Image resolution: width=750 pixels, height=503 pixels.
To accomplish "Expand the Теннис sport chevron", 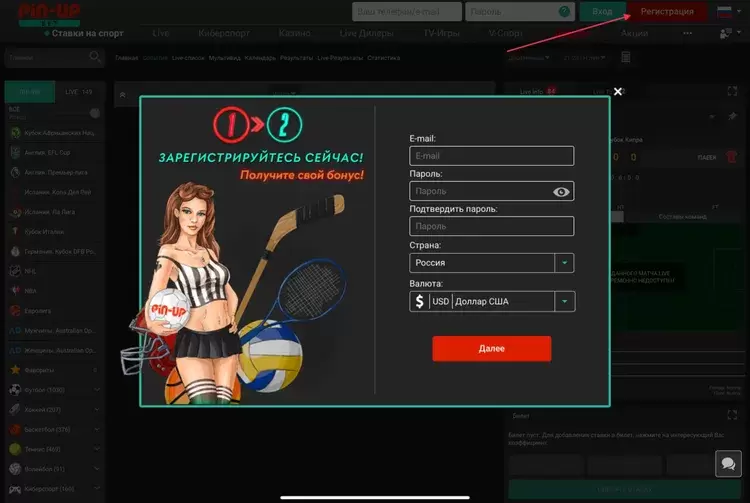I will click(97, 449).
